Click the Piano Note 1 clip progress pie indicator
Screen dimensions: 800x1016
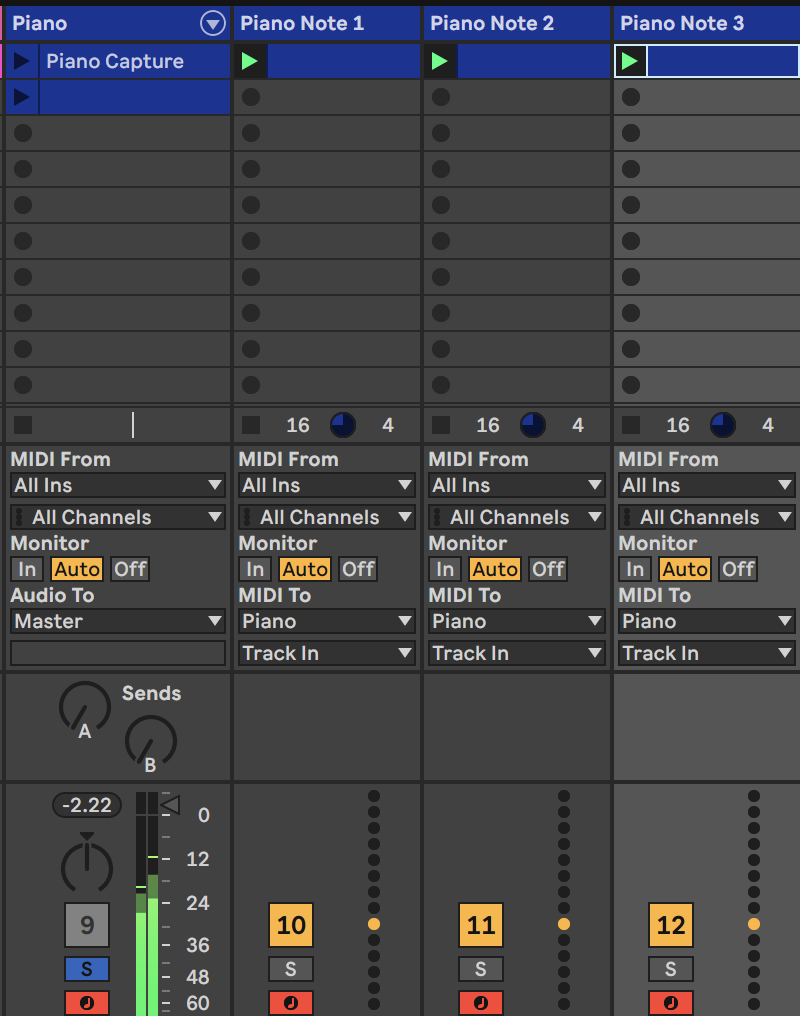tap(343, 425)
